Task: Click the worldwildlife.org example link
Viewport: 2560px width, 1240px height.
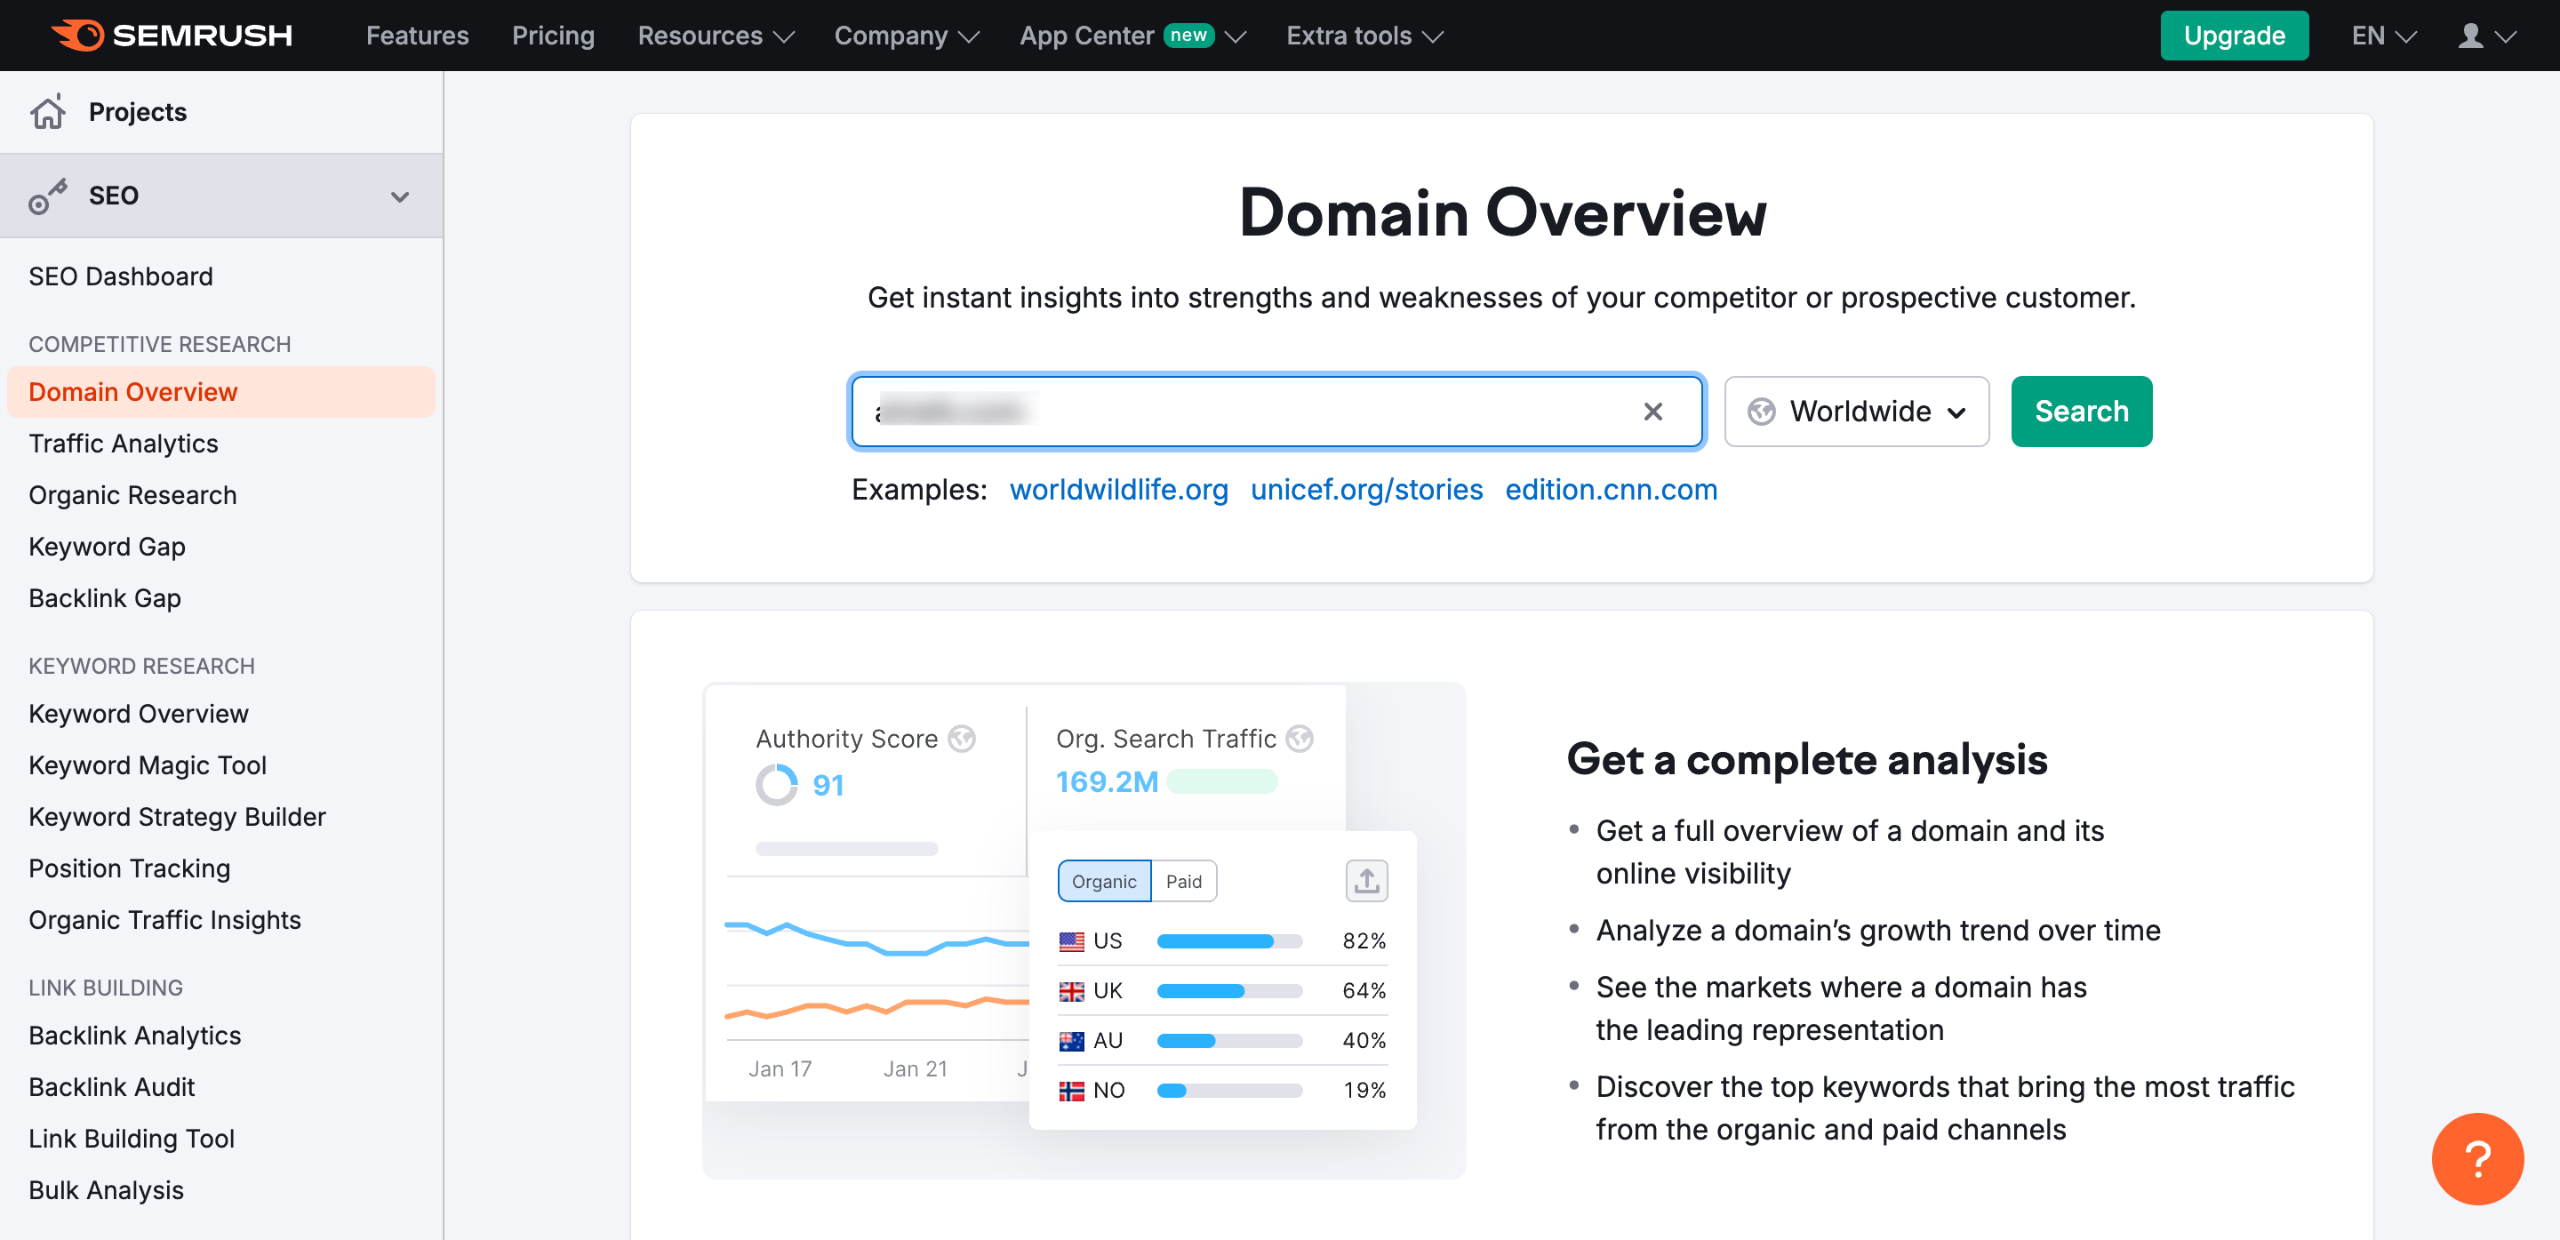Action: point(1118,489)
